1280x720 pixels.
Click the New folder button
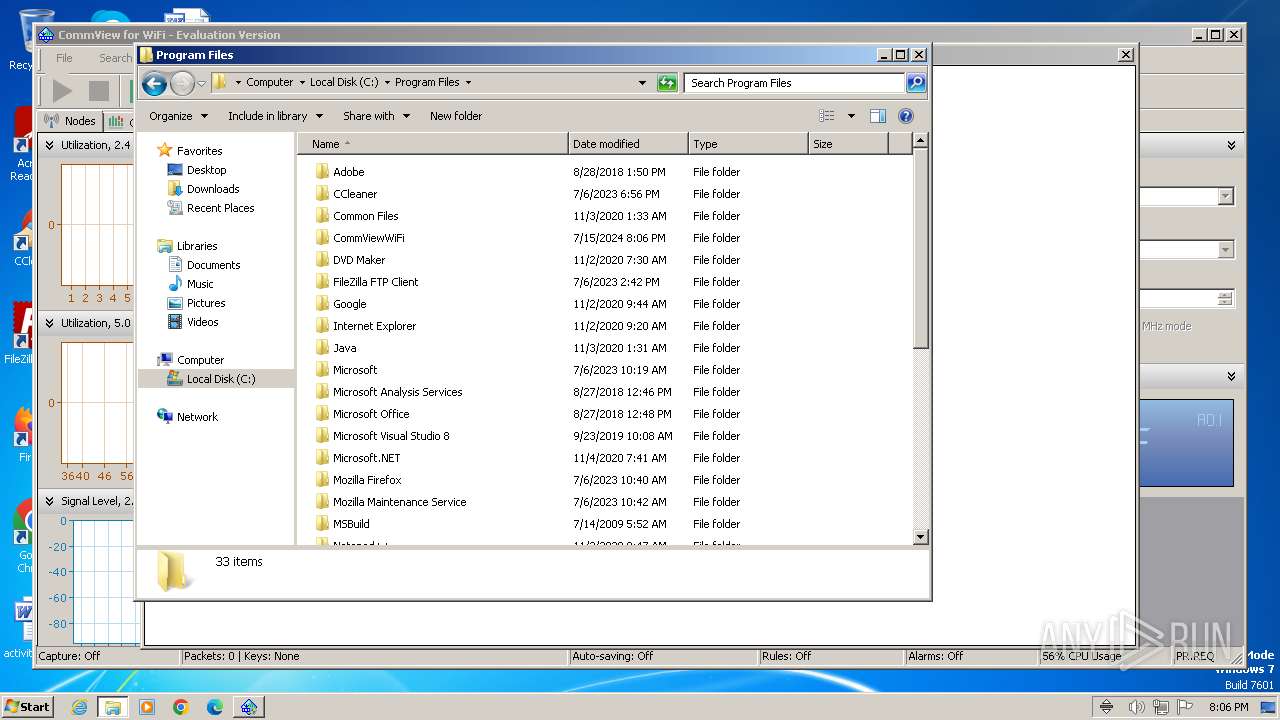(x=456, y=116)
